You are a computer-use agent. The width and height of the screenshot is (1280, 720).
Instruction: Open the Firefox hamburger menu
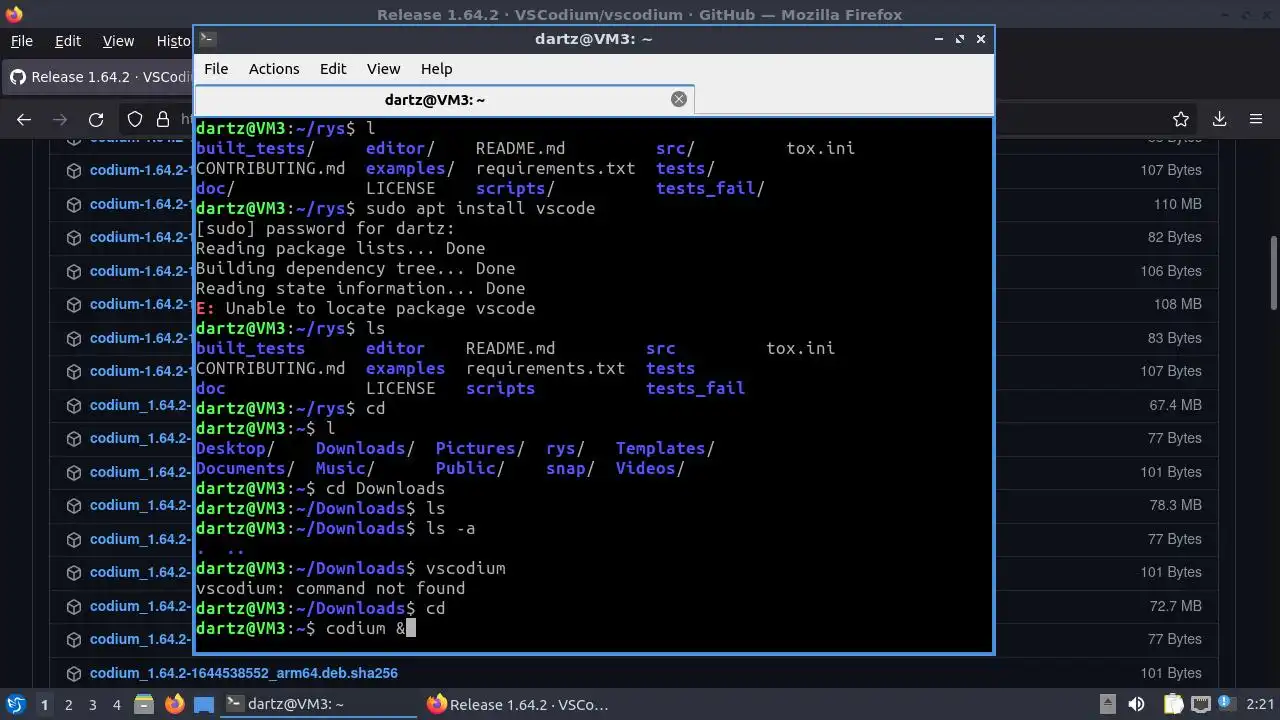click(x=1256, y=119)
